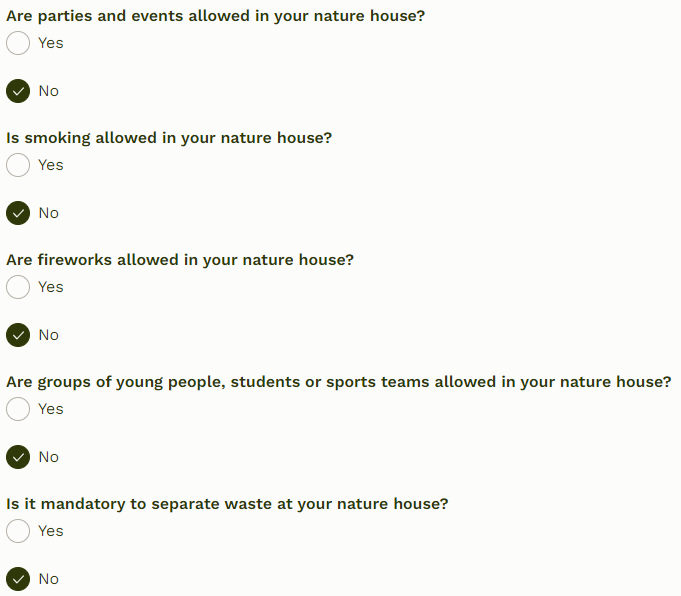The height and width of the screenshot is (596, 681).
Task: Choose Yes radio for mandatory waste separation
Action: click(18, 531)
